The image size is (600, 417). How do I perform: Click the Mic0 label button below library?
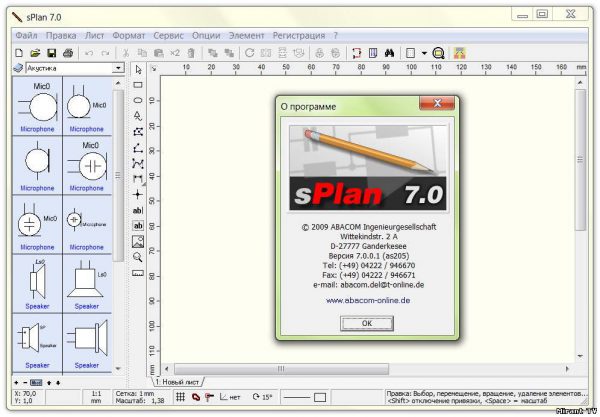36,383
